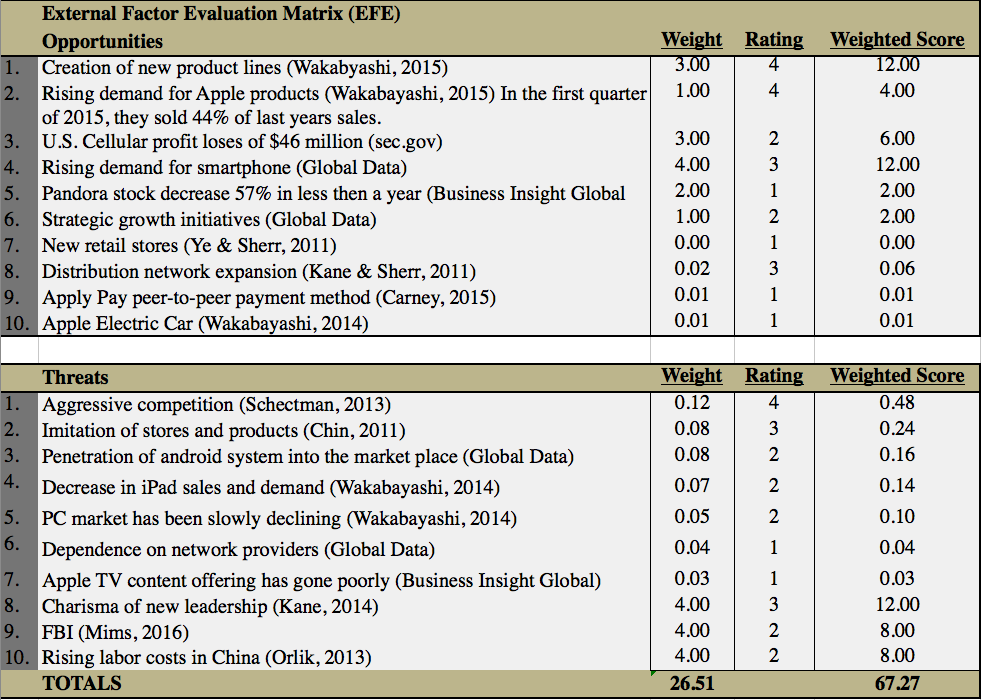
Task: Select the 'Dependence on network providers' cell
Action: (238, 549)
